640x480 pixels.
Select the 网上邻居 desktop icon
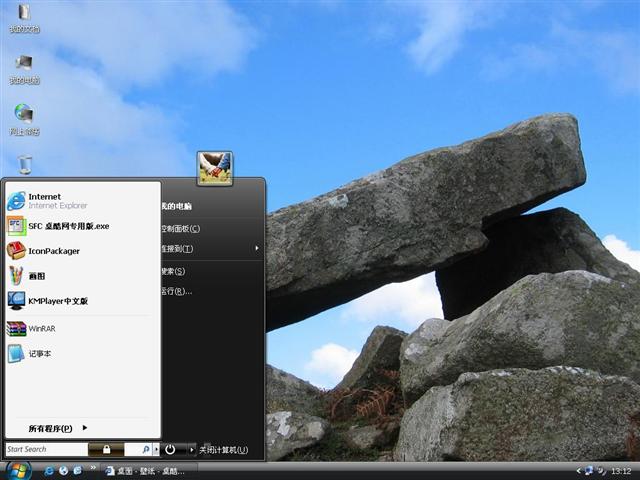(x=24, y=120)
